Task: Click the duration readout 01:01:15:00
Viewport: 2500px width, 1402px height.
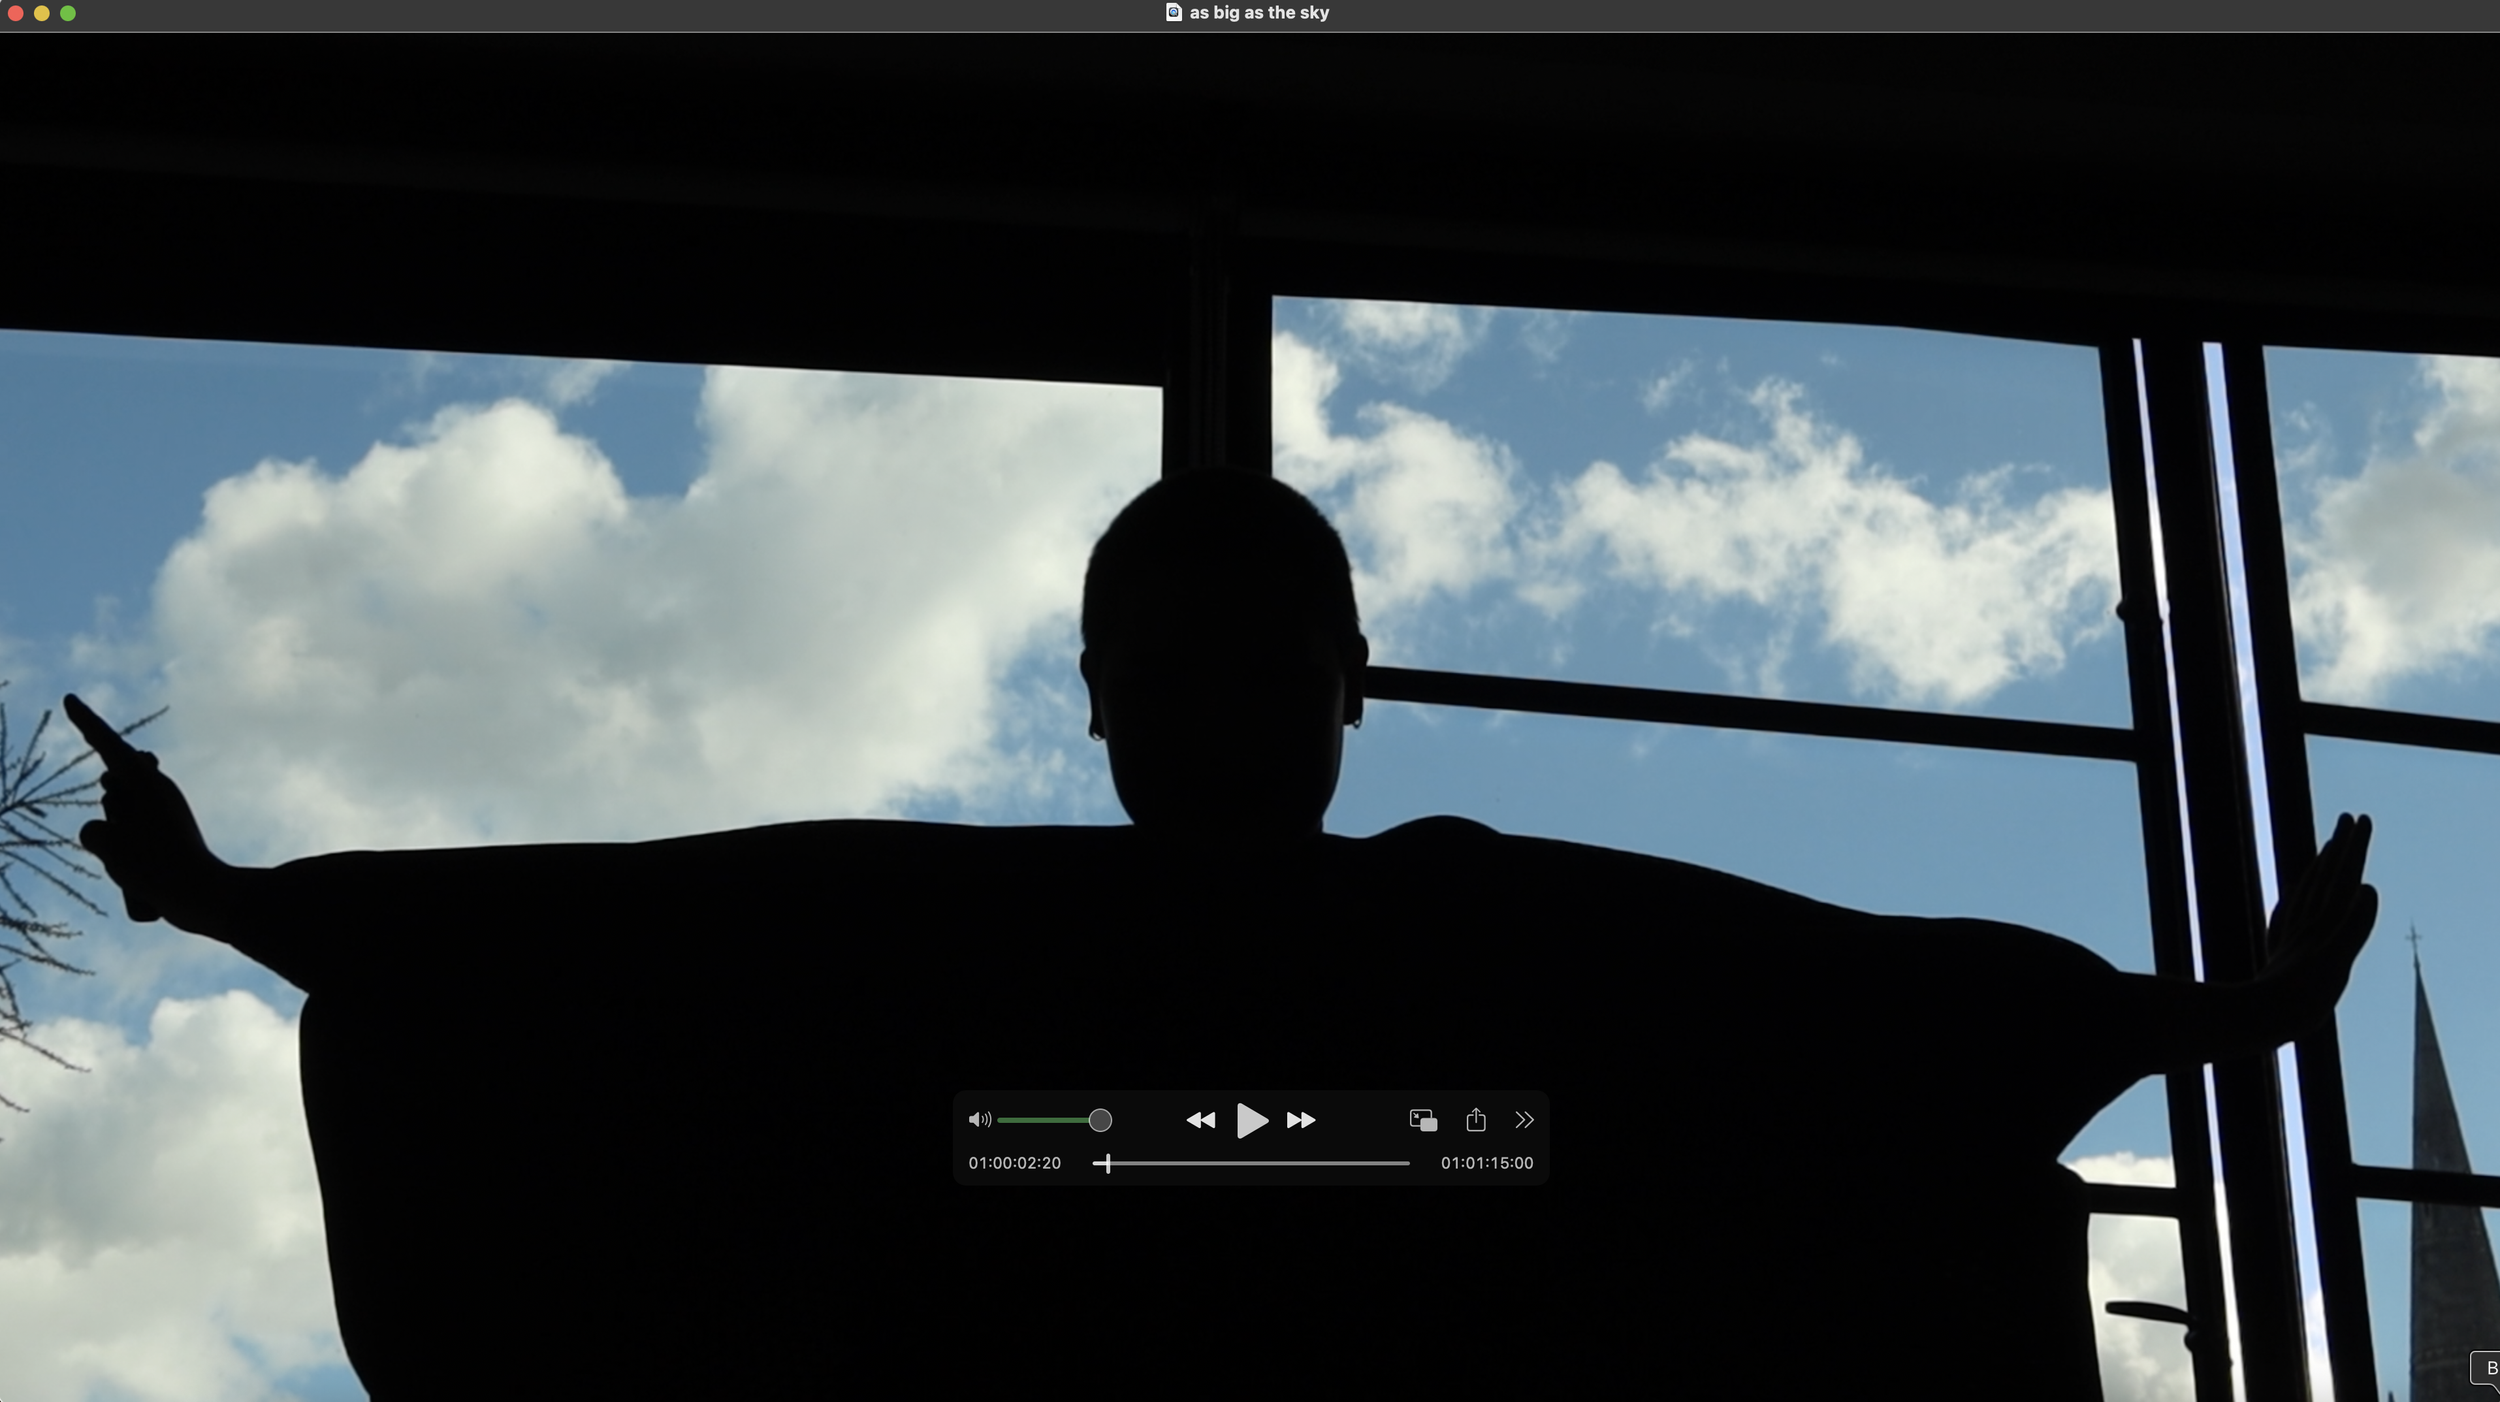Action: click(x=1486, y=1163)
